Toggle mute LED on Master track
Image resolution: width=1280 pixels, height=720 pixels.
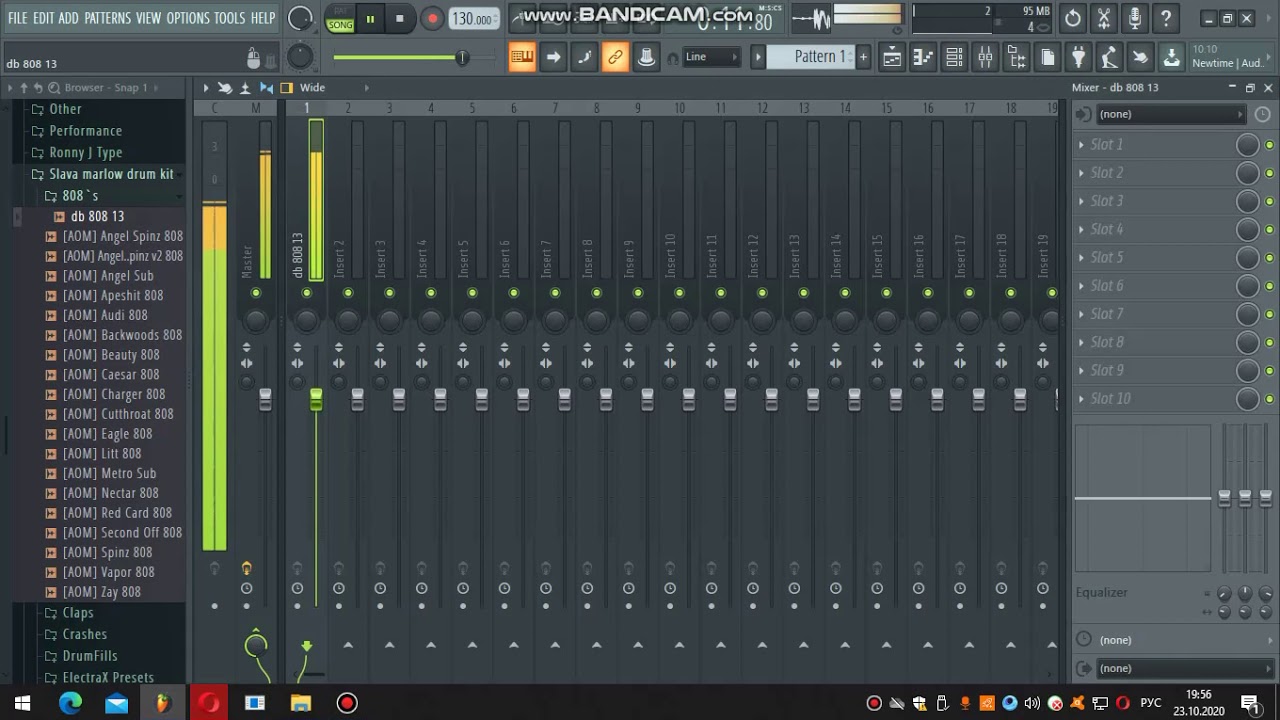(x=256, y=293)
